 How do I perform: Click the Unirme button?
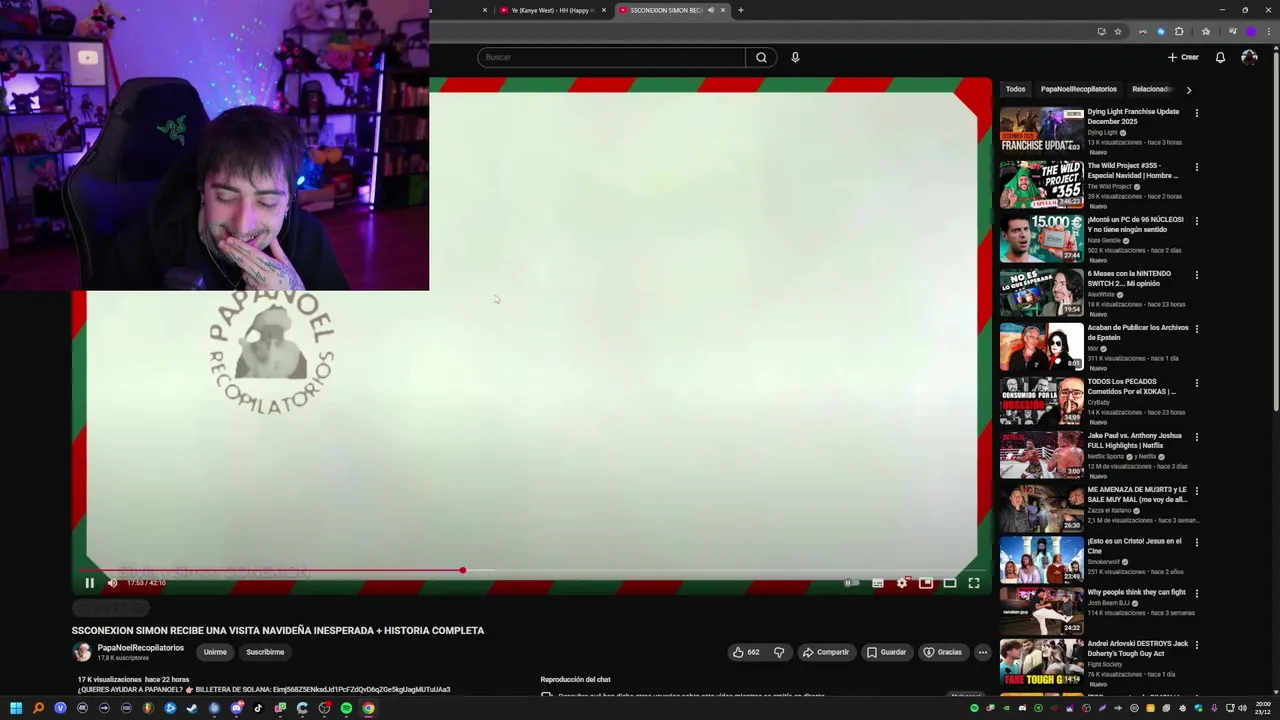pos(215,652)
